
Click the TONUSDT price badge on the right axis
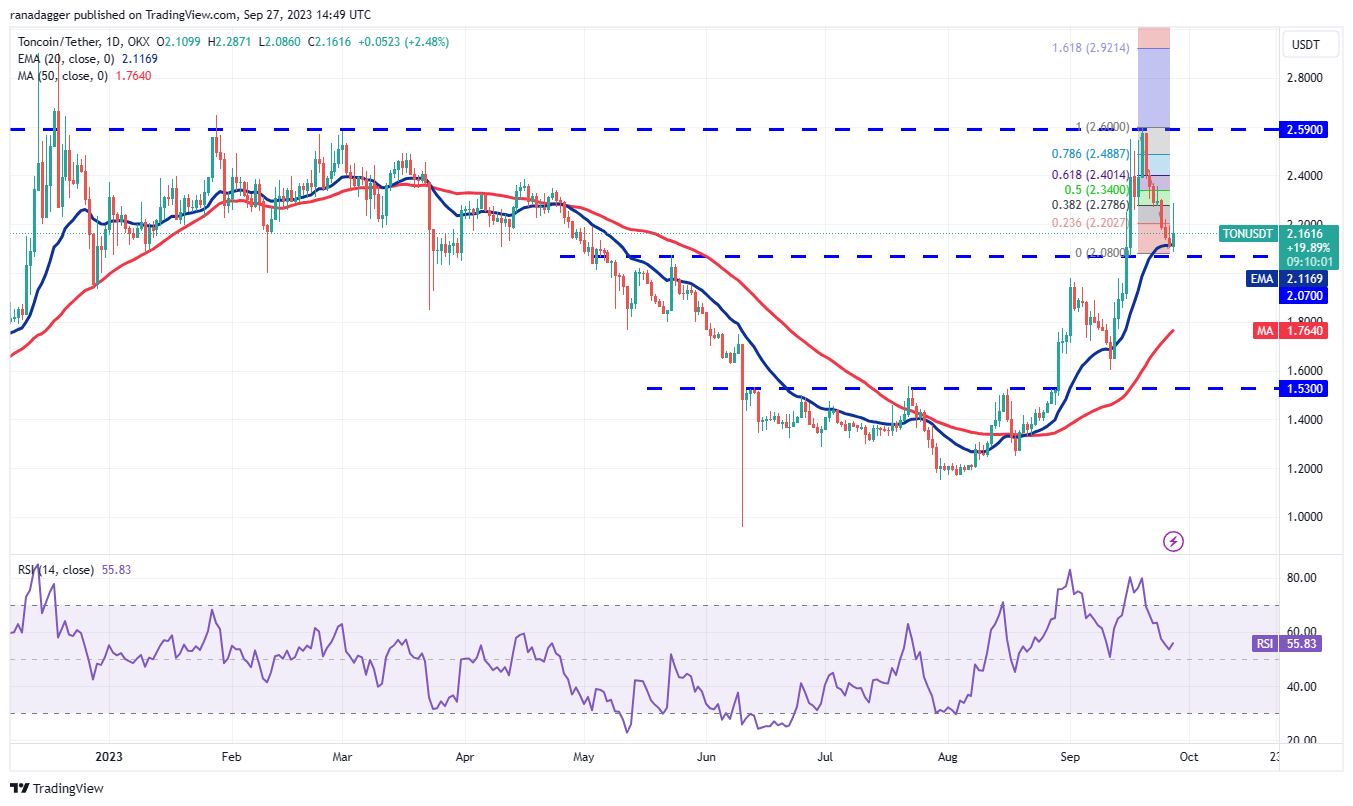point(1247,233)
